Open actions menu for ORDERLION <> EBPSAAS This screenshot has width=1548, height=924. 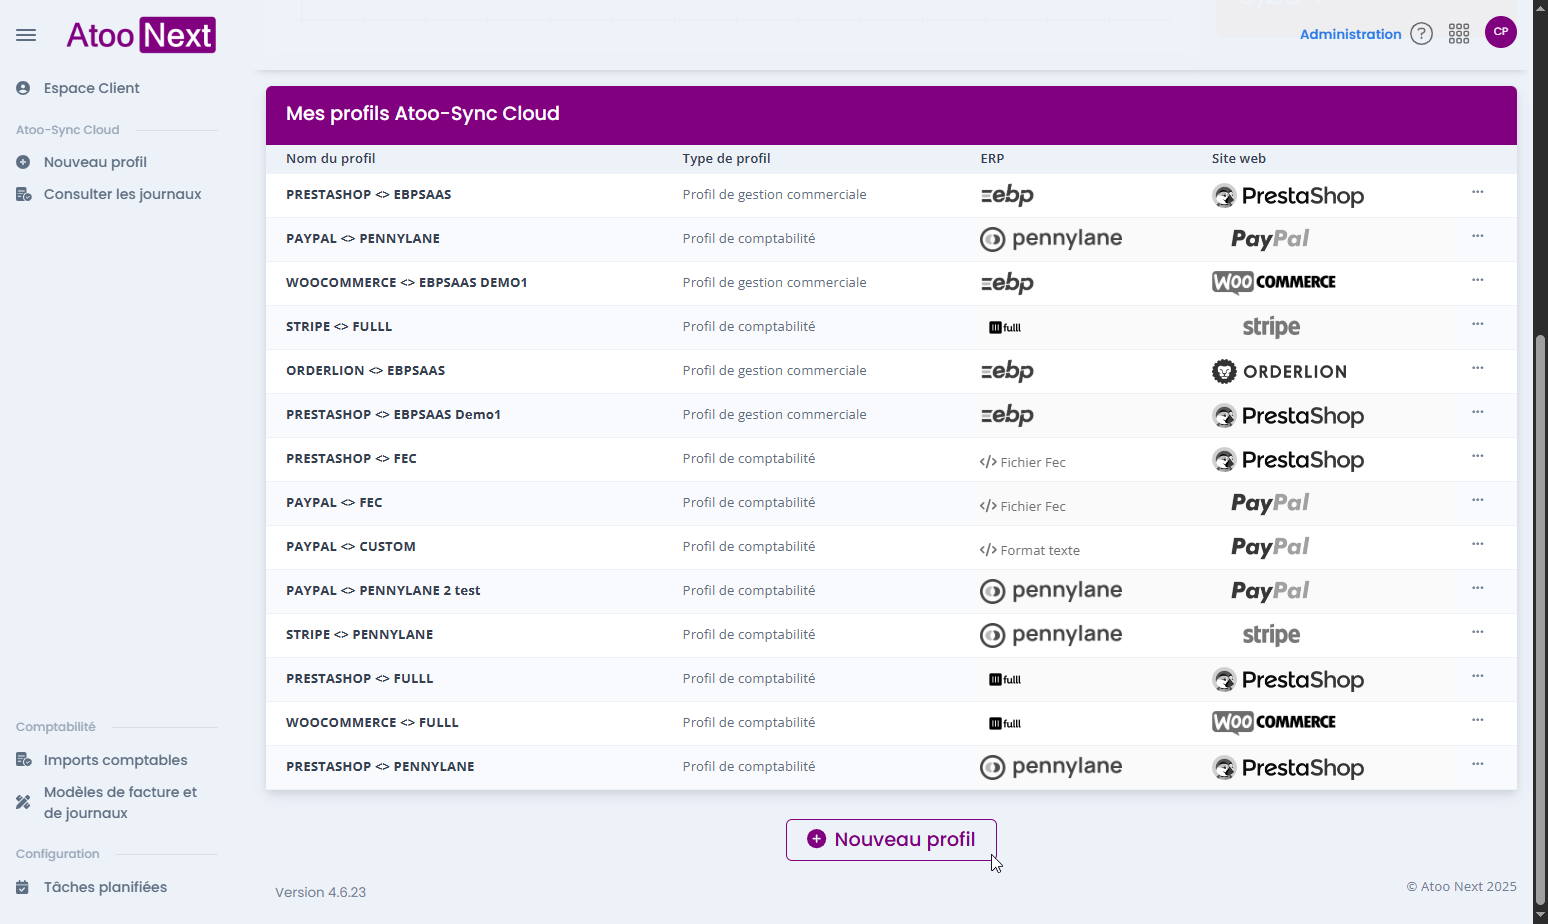pos(1477,368)
